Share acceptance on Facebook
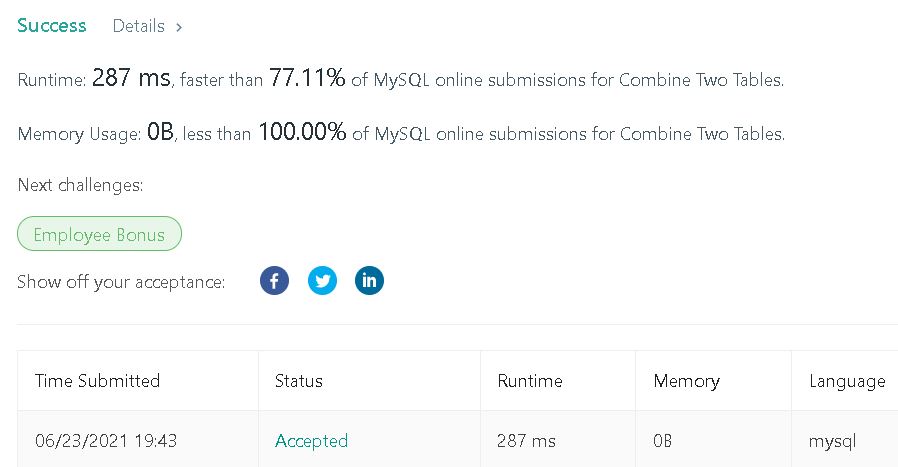 click(274, 281)
